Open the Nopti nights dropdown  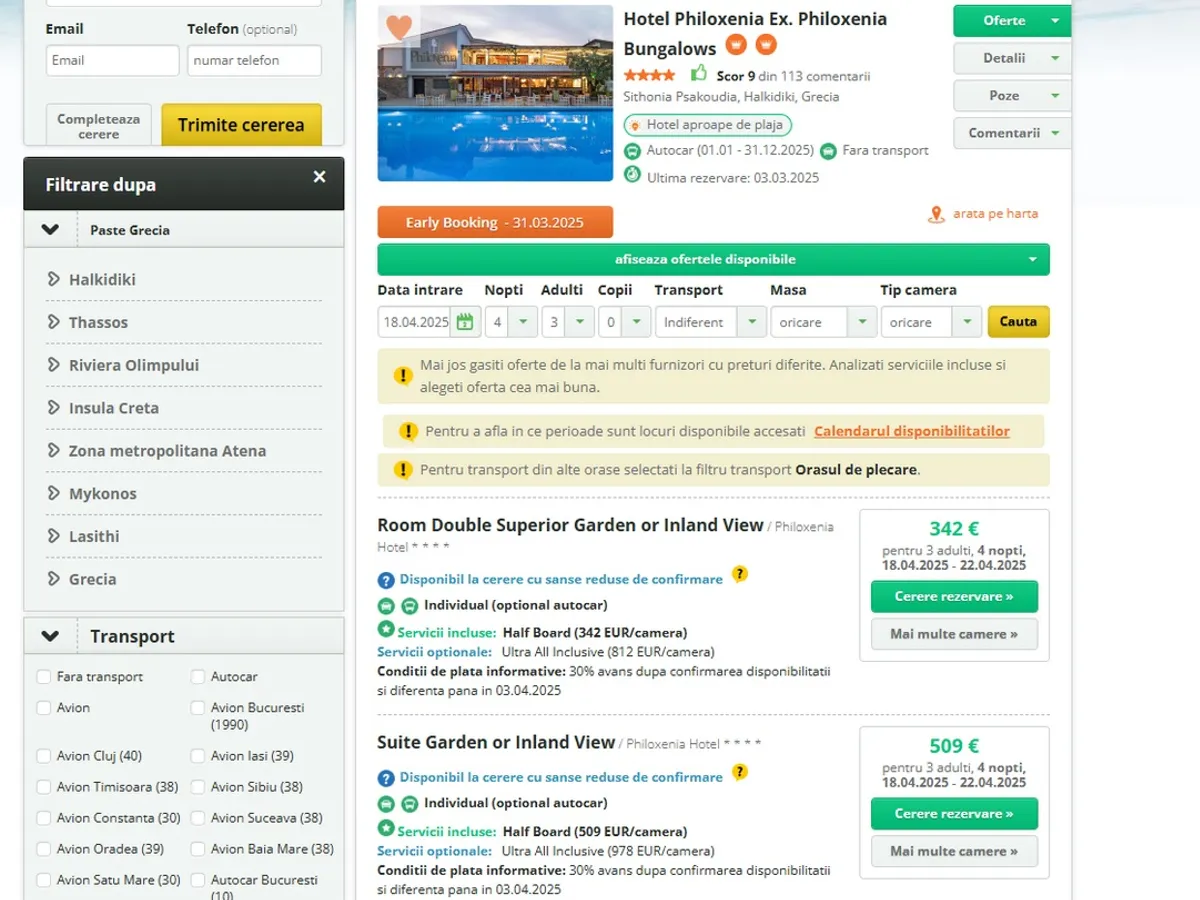(x=510, y=322)
